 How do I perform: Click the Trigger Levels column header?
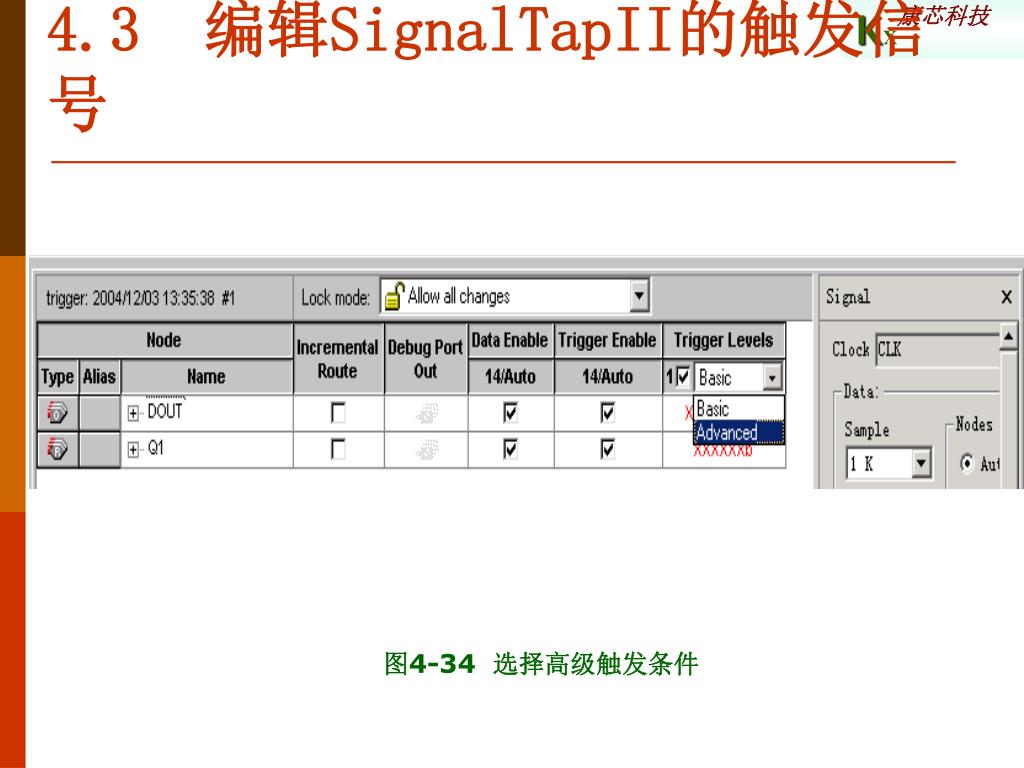pos(724,340)
